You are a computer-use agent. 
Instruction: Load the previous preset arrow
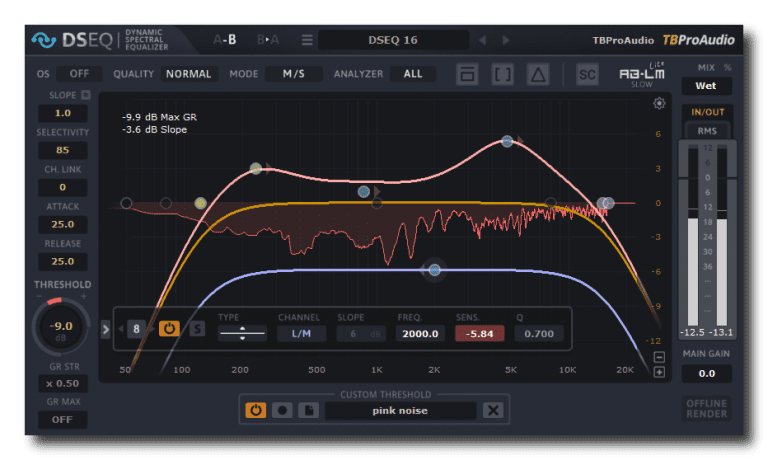[482, 40]
